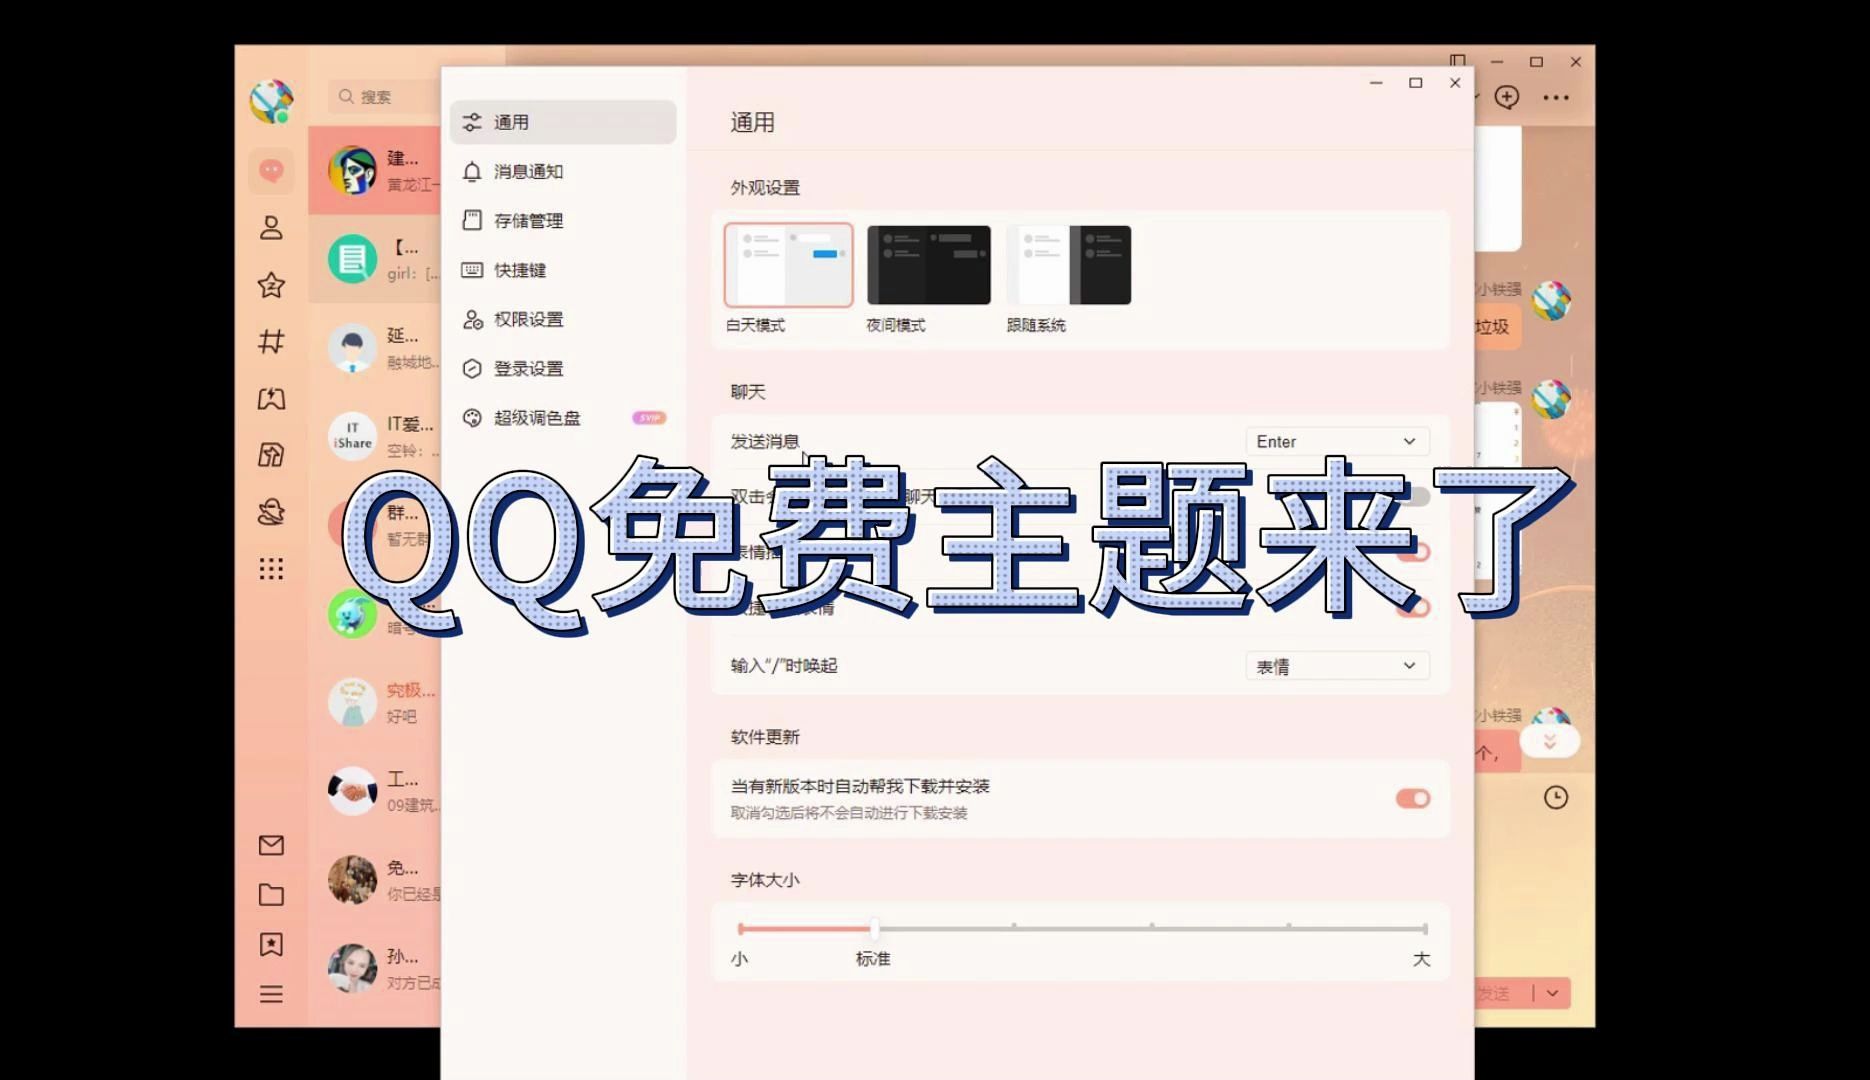Open the 权限设置 settings tab
This screenshot has height=1080, width=1870.
(563, 319)
